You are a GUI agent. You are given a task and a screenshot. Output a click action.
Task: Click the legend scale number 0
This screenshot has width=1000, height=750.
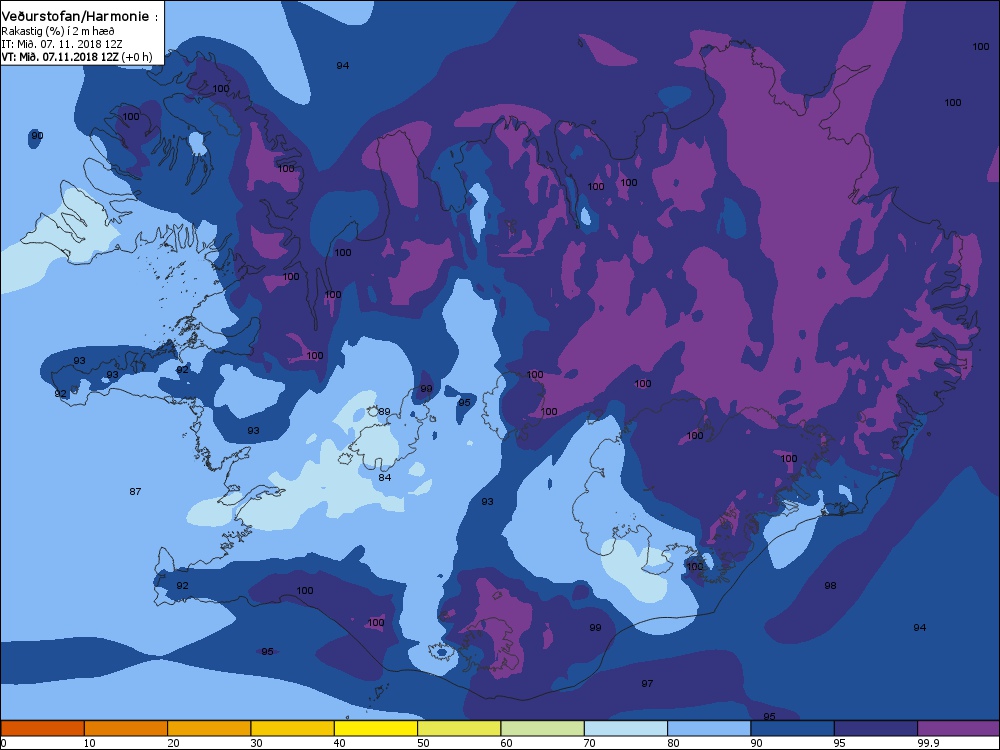[4, 743]
